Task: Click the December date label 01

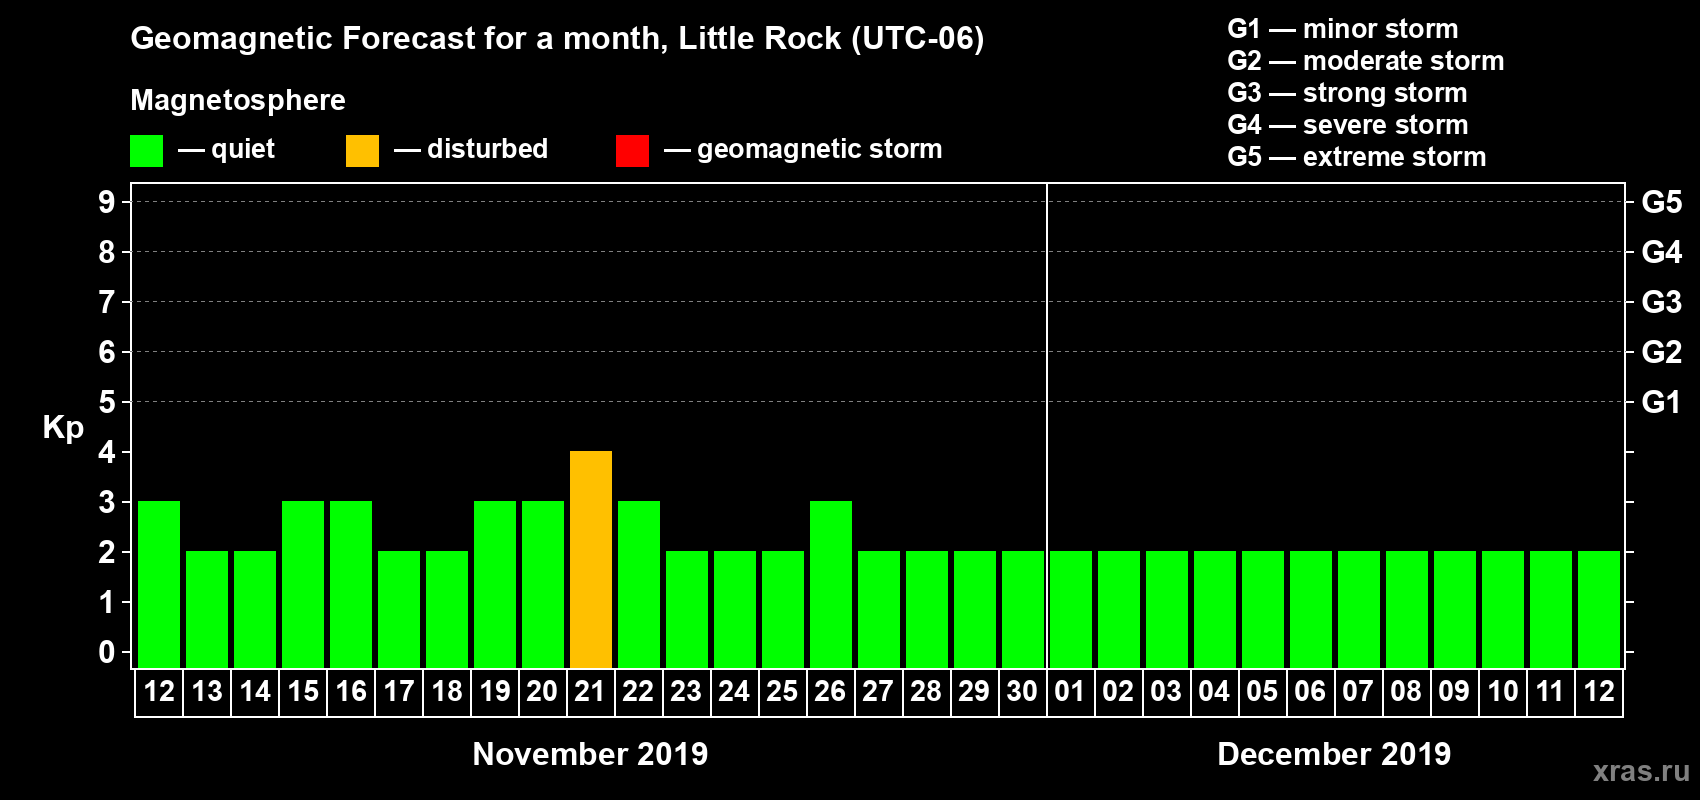Action: [1070, 691]
